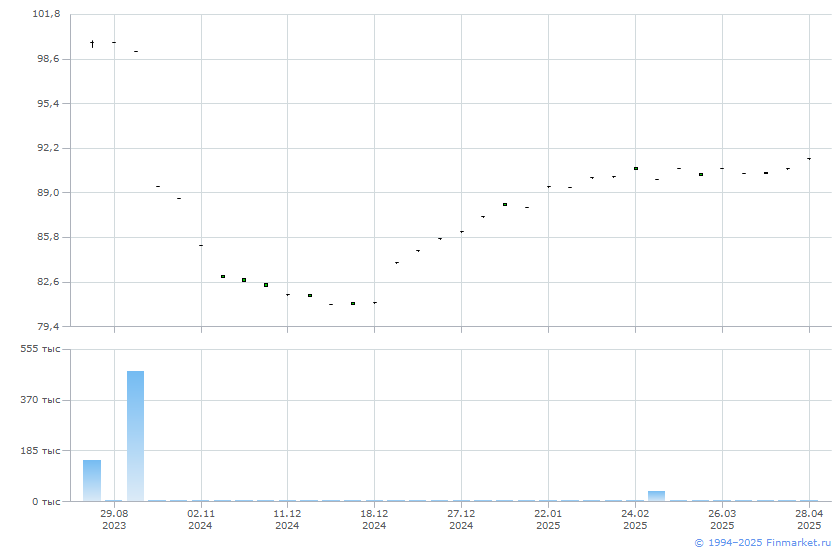The width and height of the screenshot is (840, 550).
Task: Click the '92,2' price axis label
Action: tap(49, 147)
